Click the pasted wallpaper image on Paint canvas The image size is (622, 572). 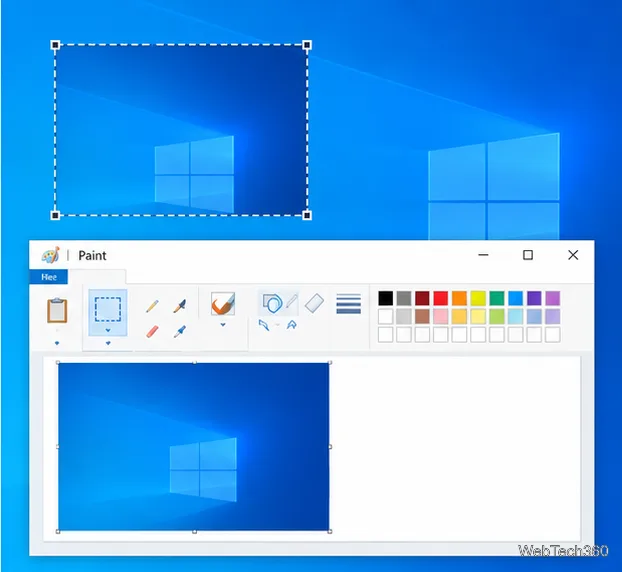click(x=194, y=447)
